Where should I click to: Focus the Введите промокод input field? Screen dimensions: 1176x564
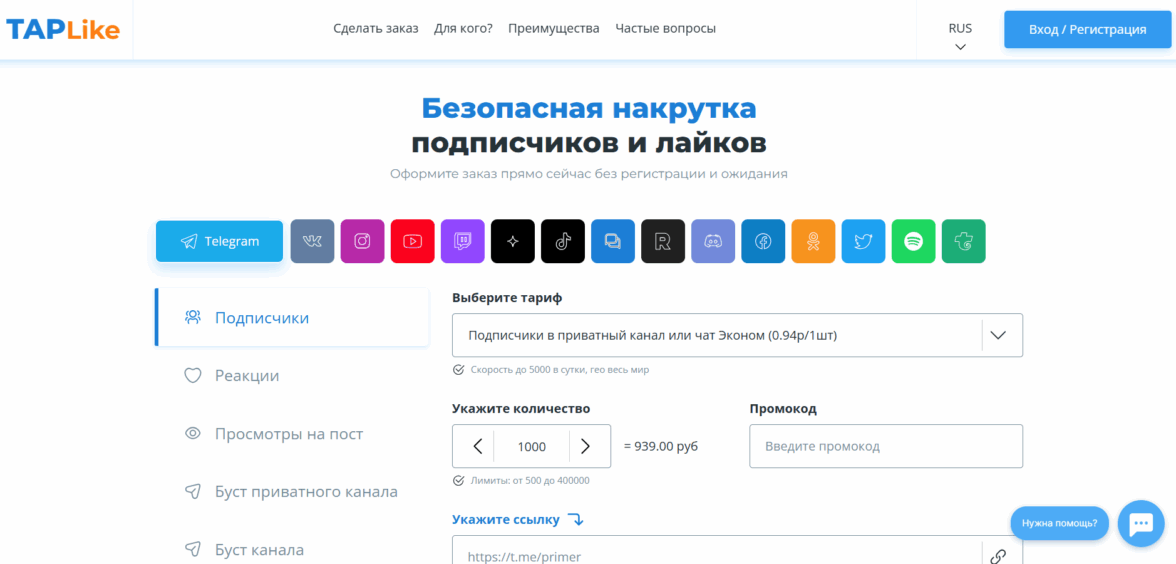[x=885, y=446]
